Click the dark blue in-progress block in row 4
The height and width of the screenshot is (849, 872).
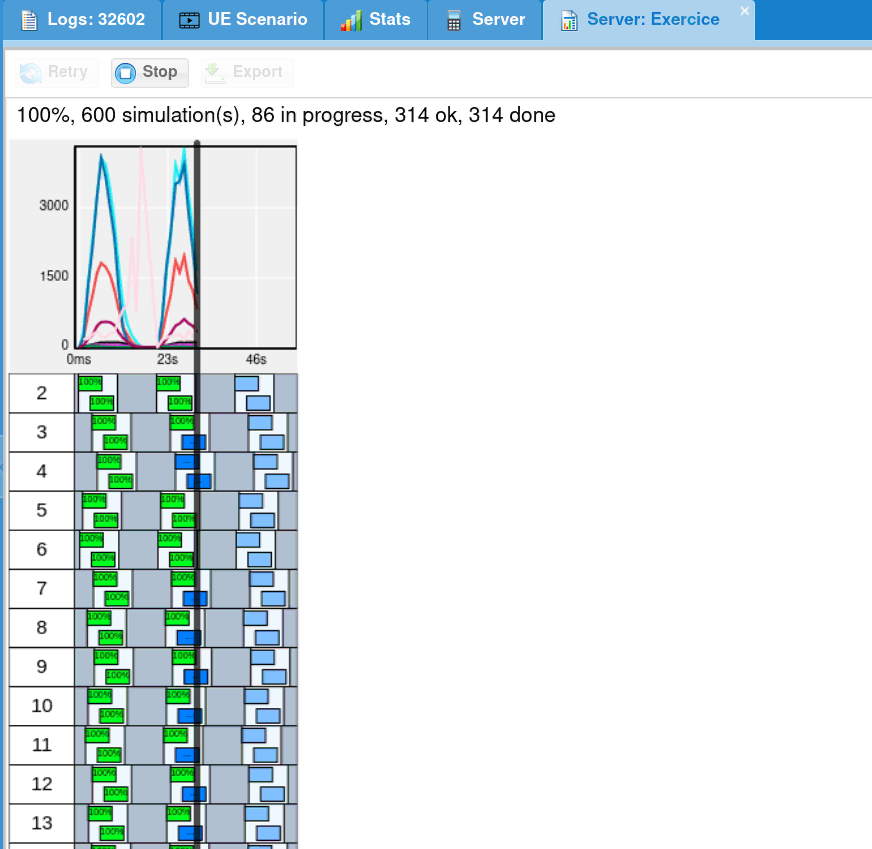(186, 461)
